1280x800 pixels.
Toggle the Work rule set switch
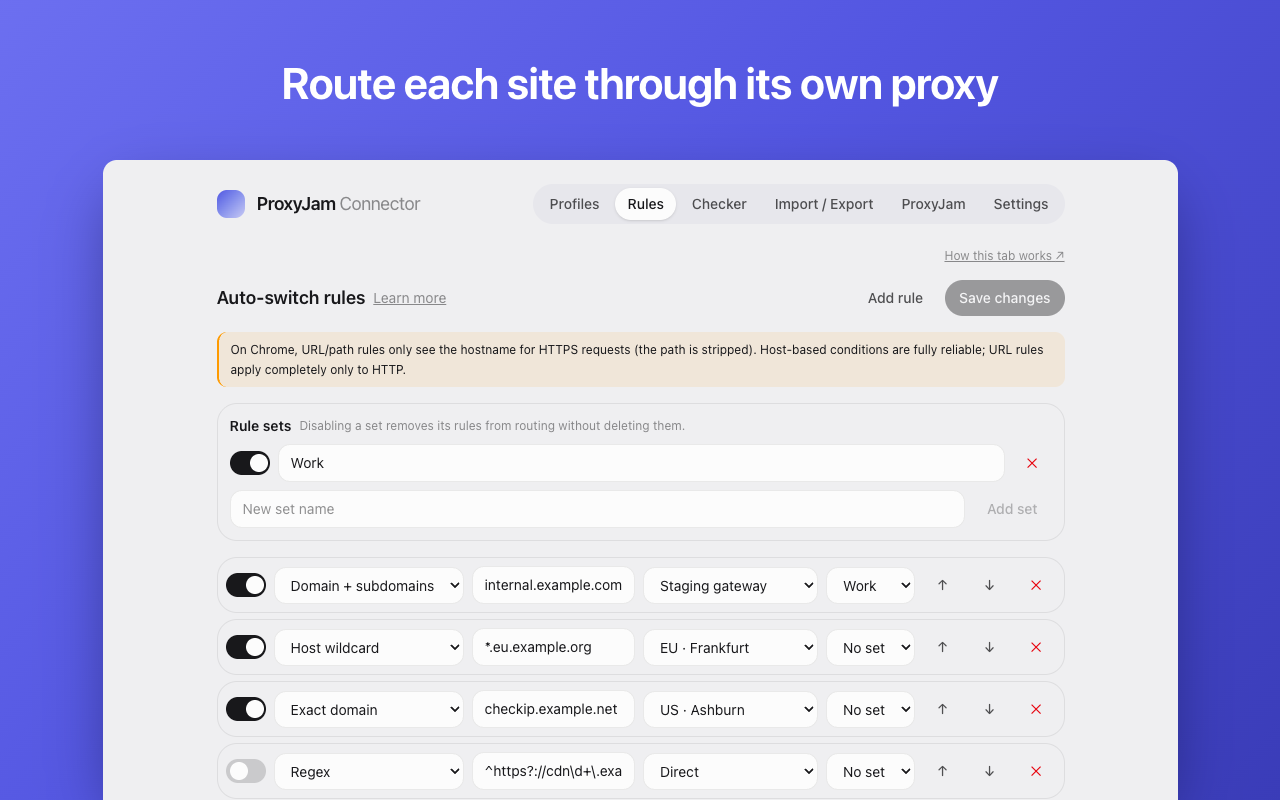point(250,463)
